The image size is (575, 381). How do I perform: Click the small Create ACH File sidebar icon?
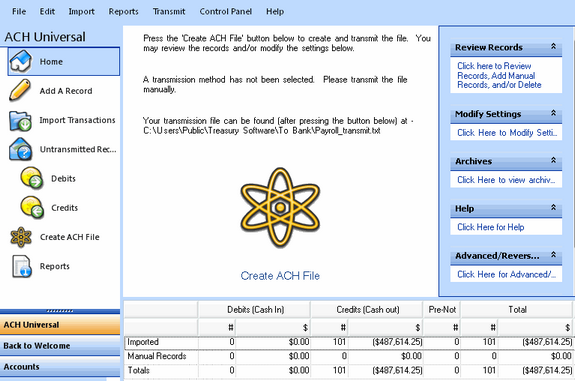click(x=21, y=237)
